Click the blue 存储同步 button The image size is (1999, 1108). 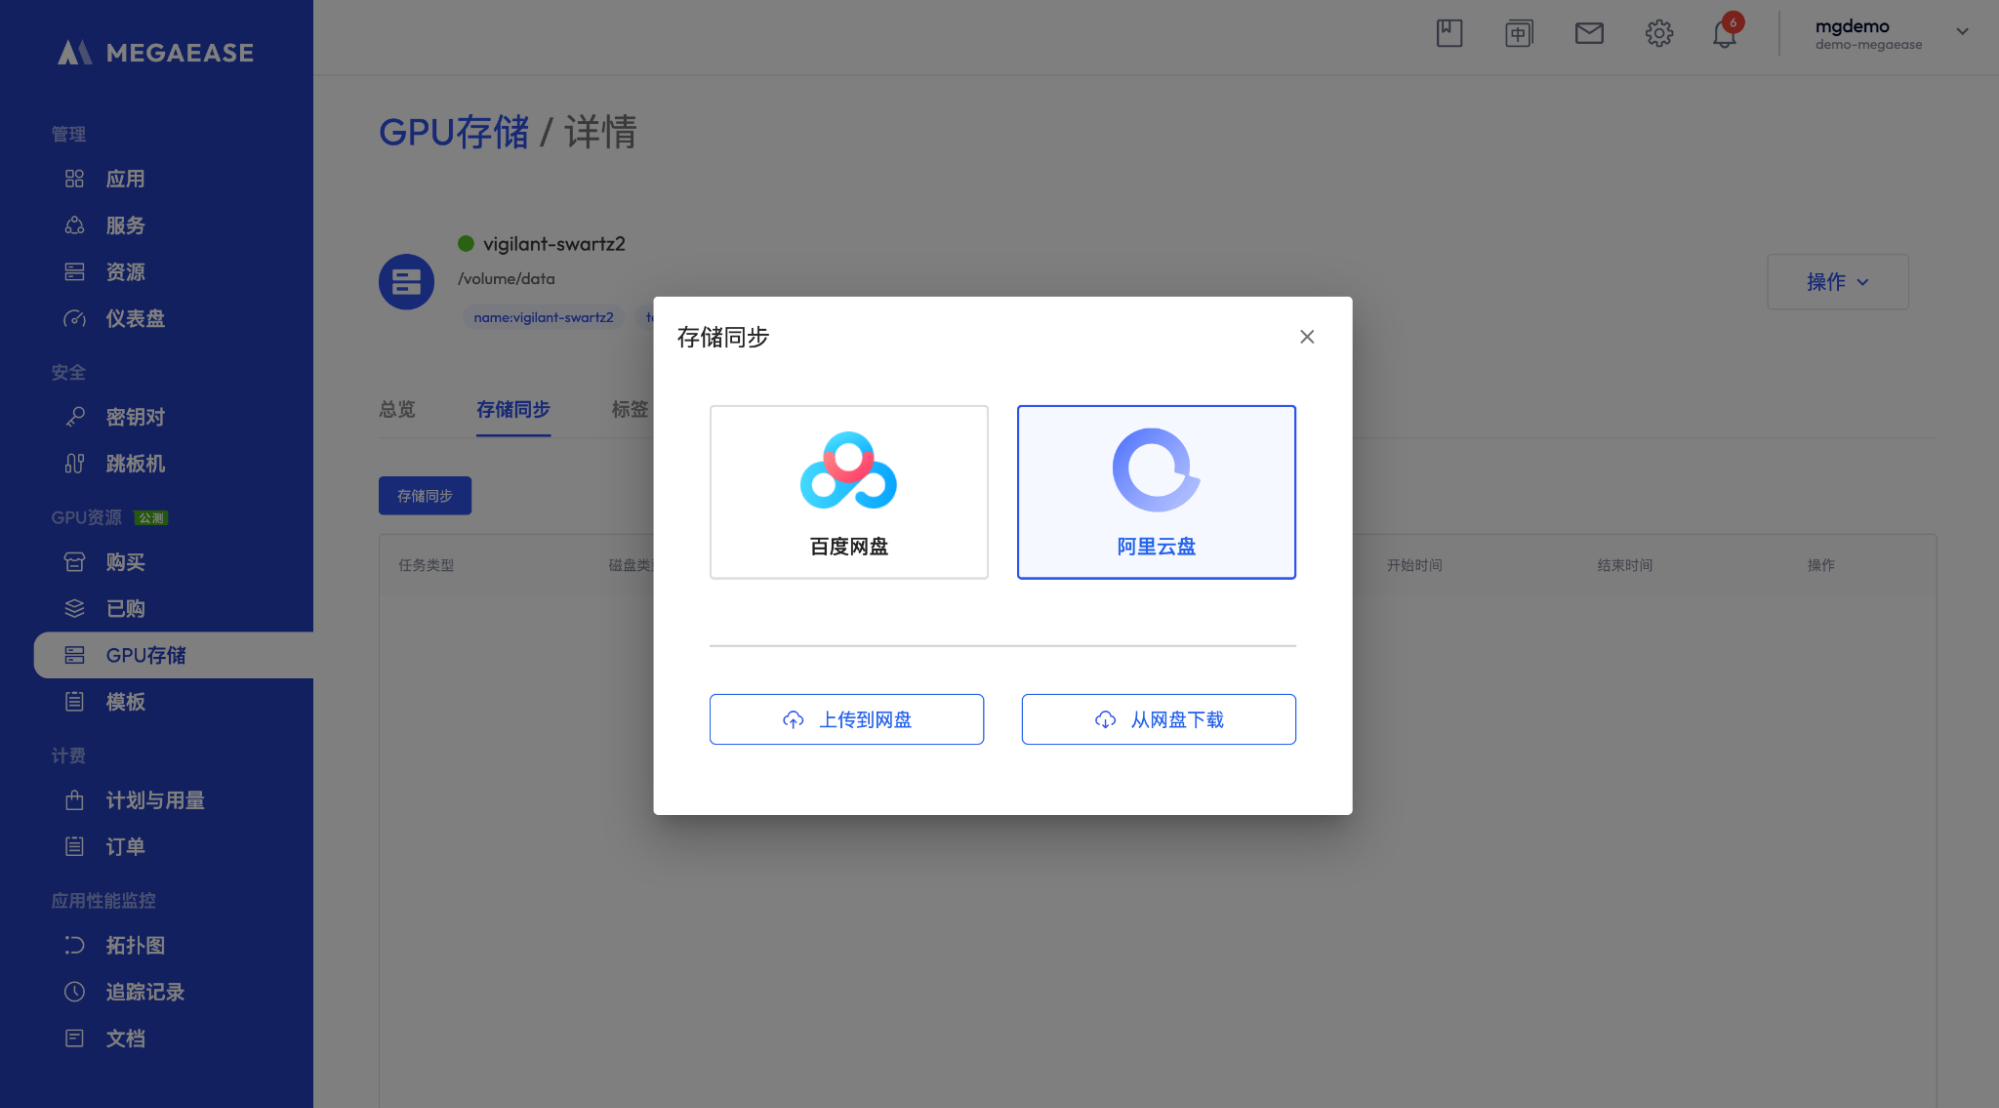425,496
